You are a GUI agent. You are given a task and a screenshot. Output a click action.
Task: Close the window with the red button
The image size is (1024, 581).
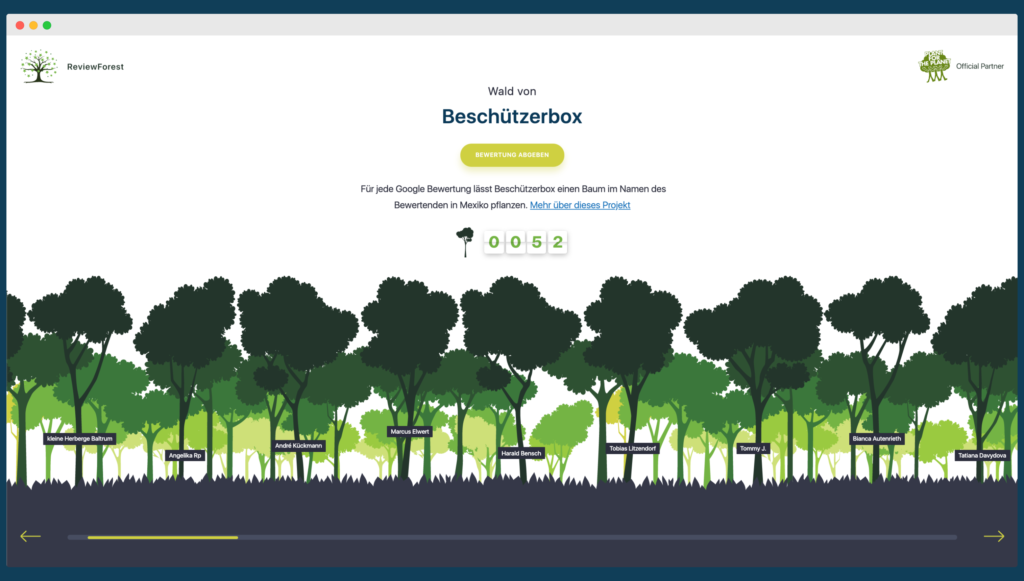tap(20, 25)
